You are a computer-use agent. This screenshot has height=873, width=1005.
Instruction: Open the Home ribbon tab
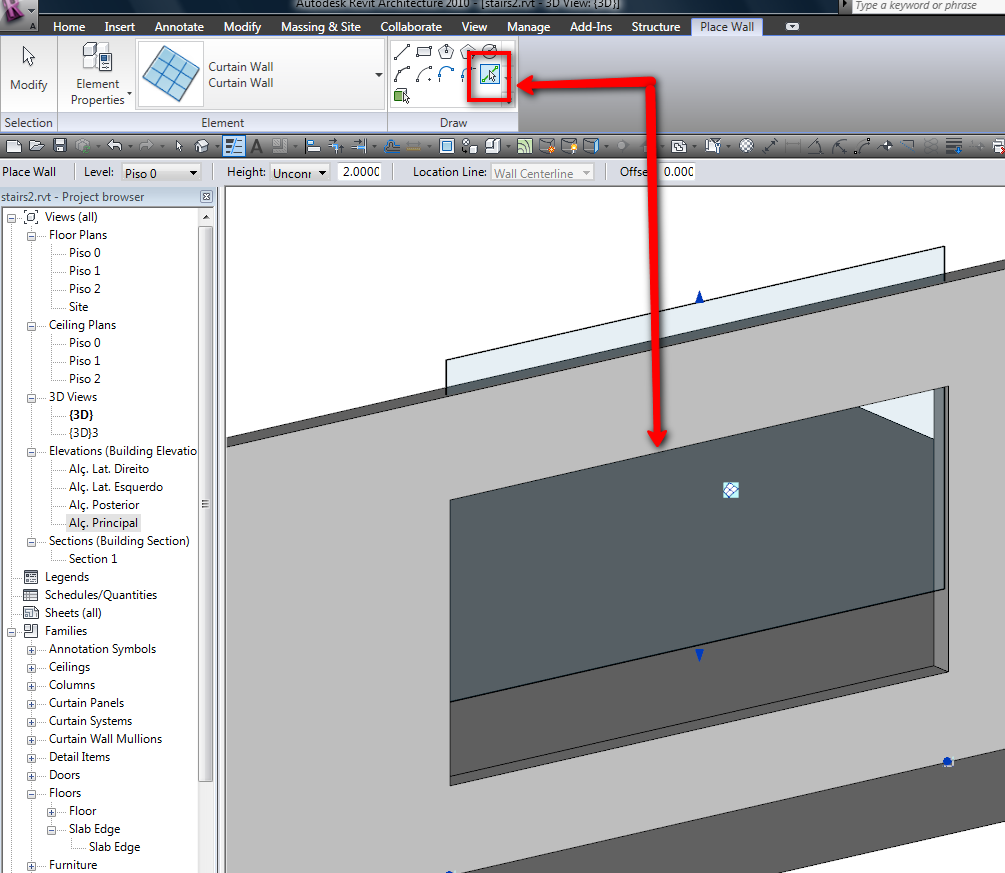point(69,27)
